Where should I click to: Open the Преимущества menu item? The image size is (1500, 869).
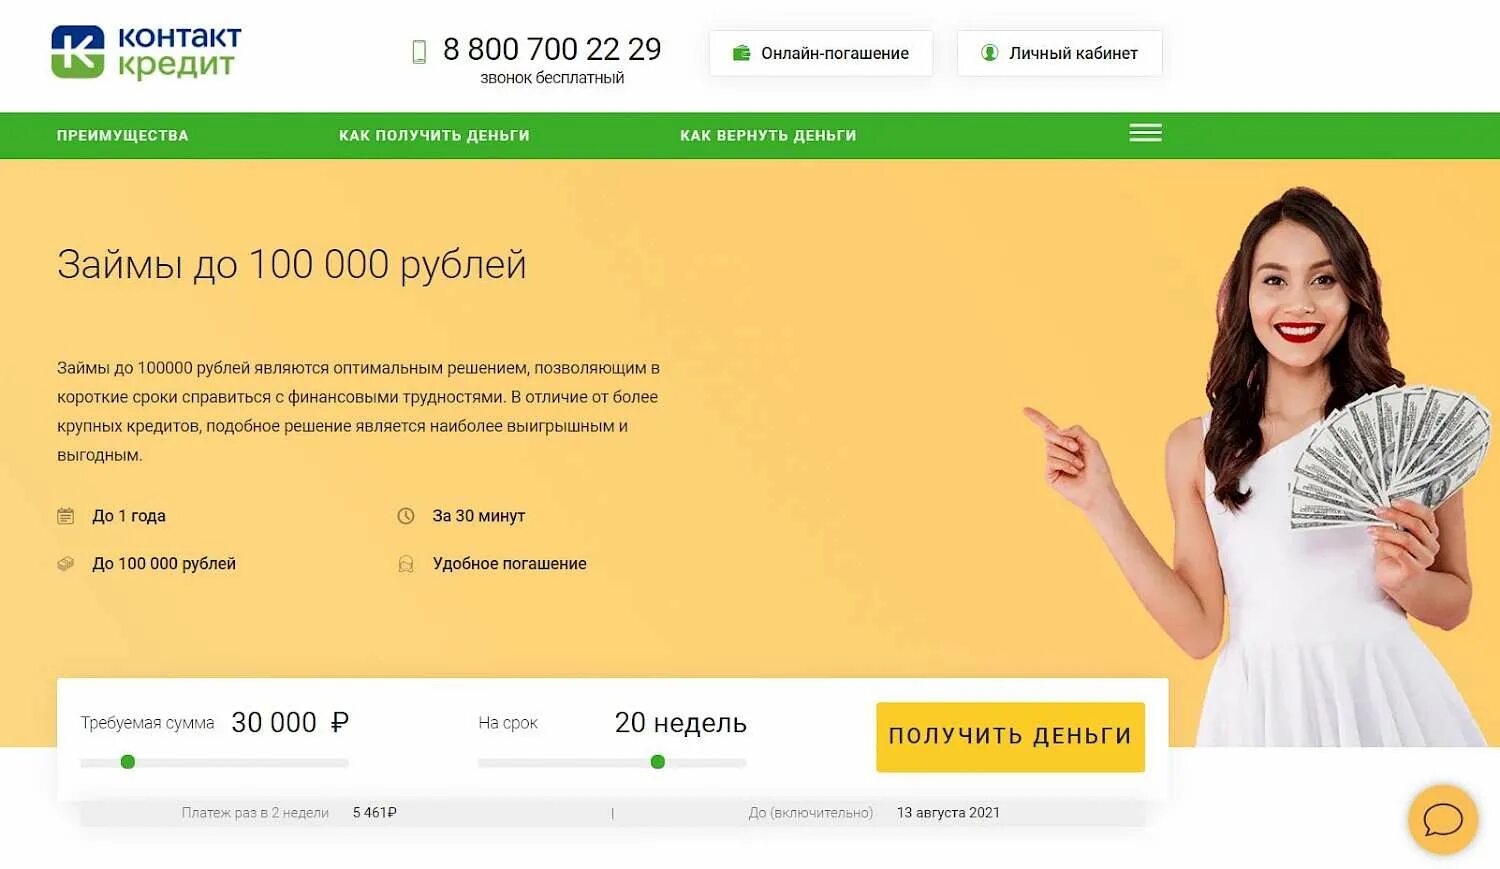coord(123,135)
